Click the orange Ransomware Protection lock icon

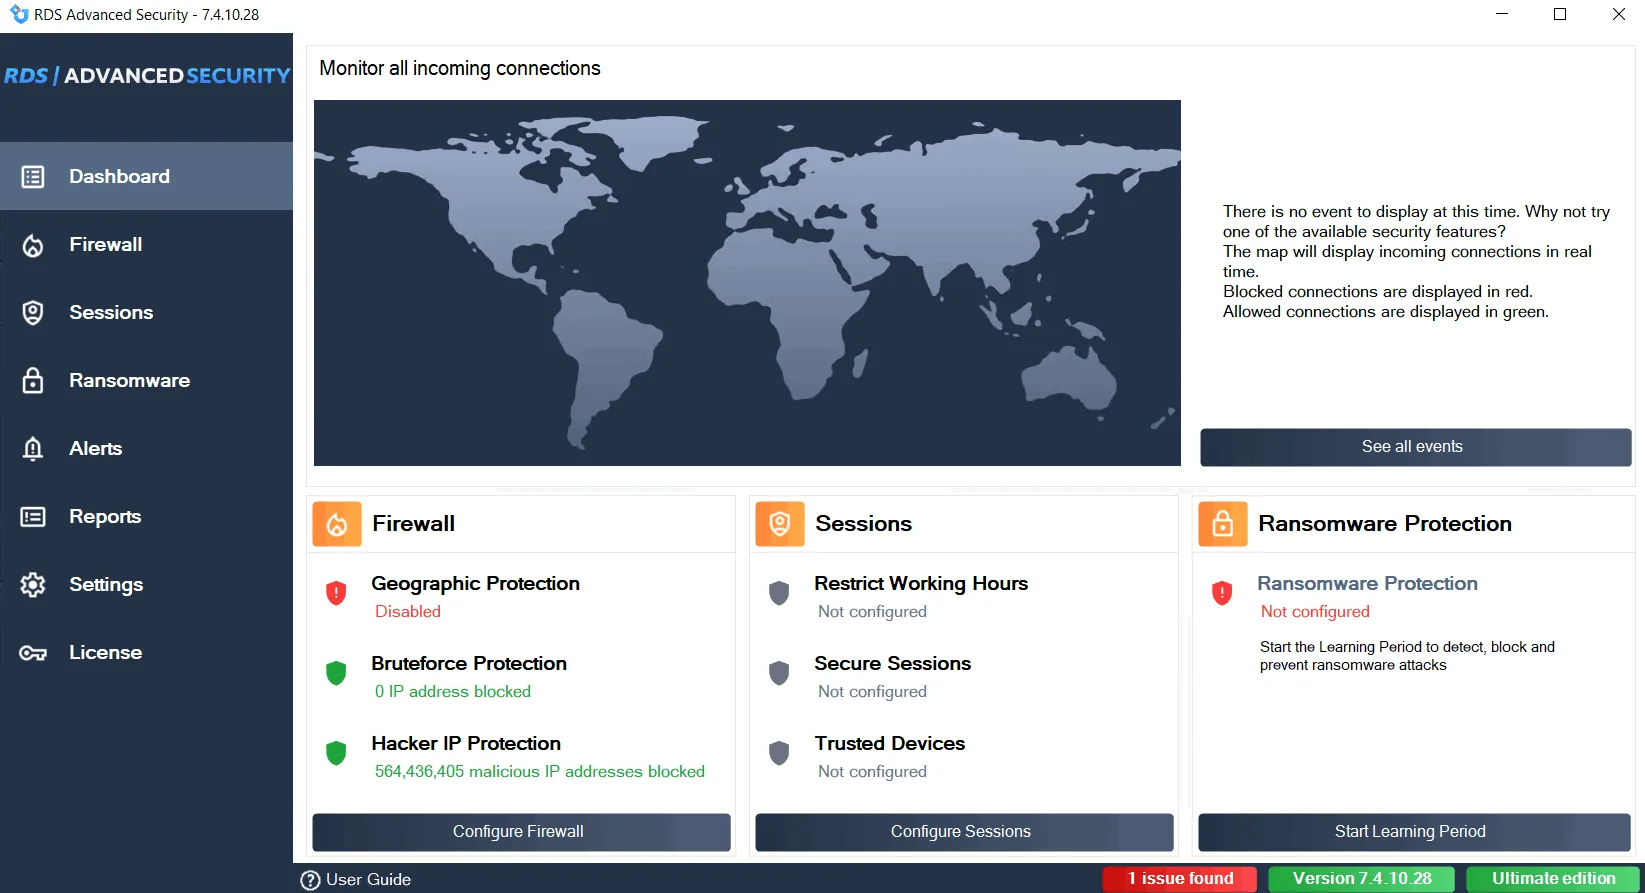coord(1223,524)
